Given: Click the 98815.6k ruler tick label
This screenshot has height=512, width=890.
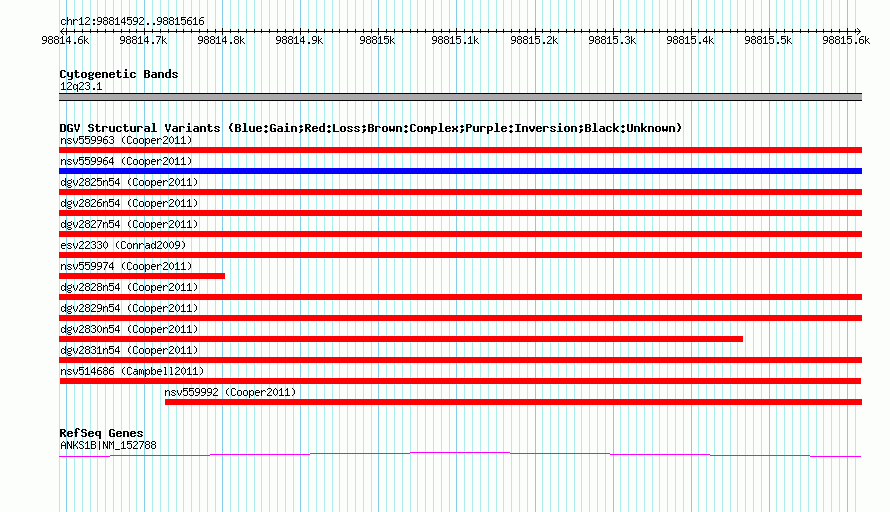Looking at the screenshot, I should pyautogui.click(x=846, y=40).
